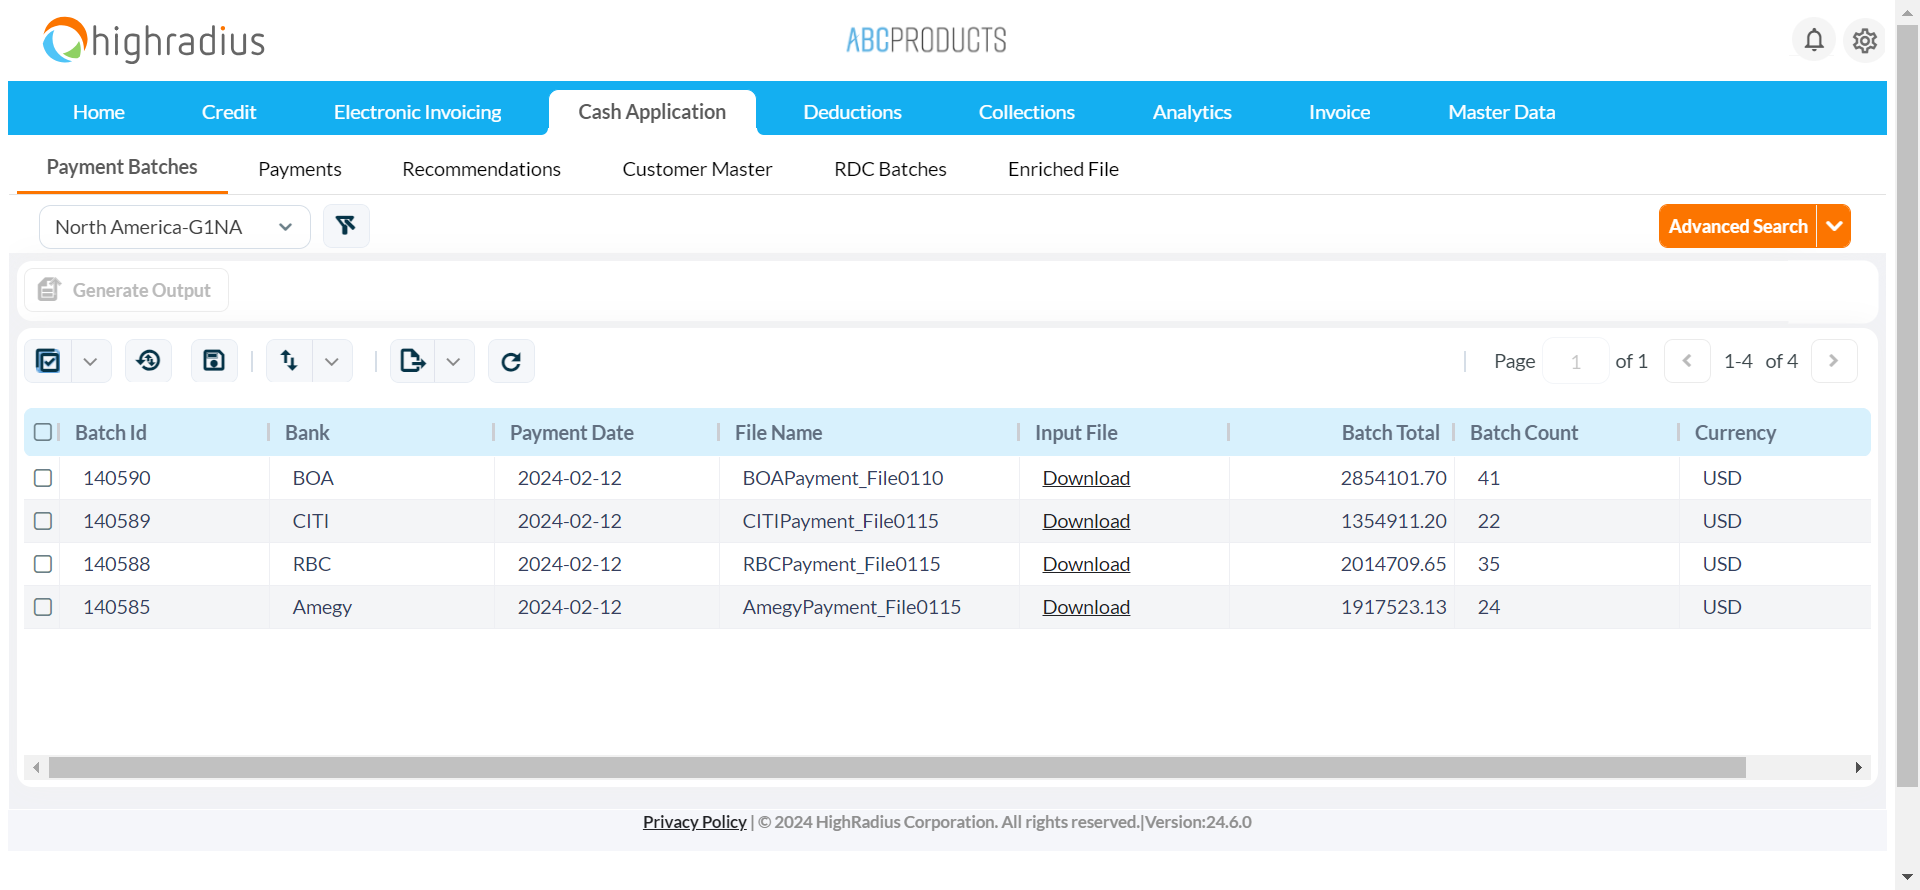Image resolution: width=1920 pixels, height=890 pixels.
Task: Click the Advanced Search button
Action: pos(1737,226)
